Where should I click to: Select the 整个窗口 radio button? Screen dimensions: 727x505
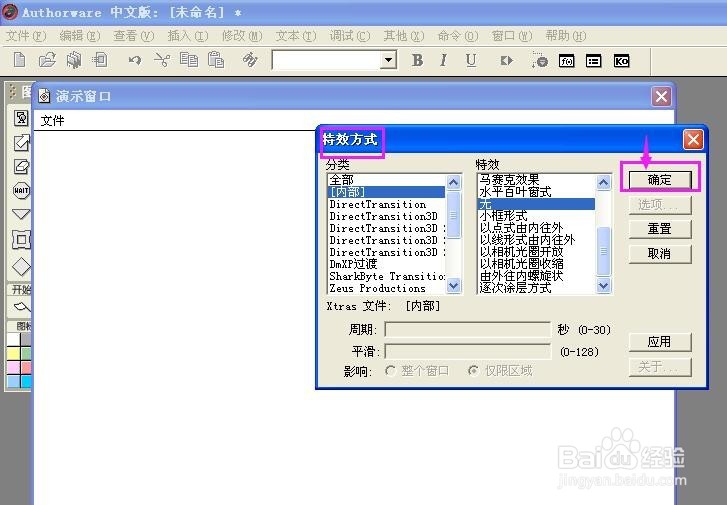(x=390, y=371)
